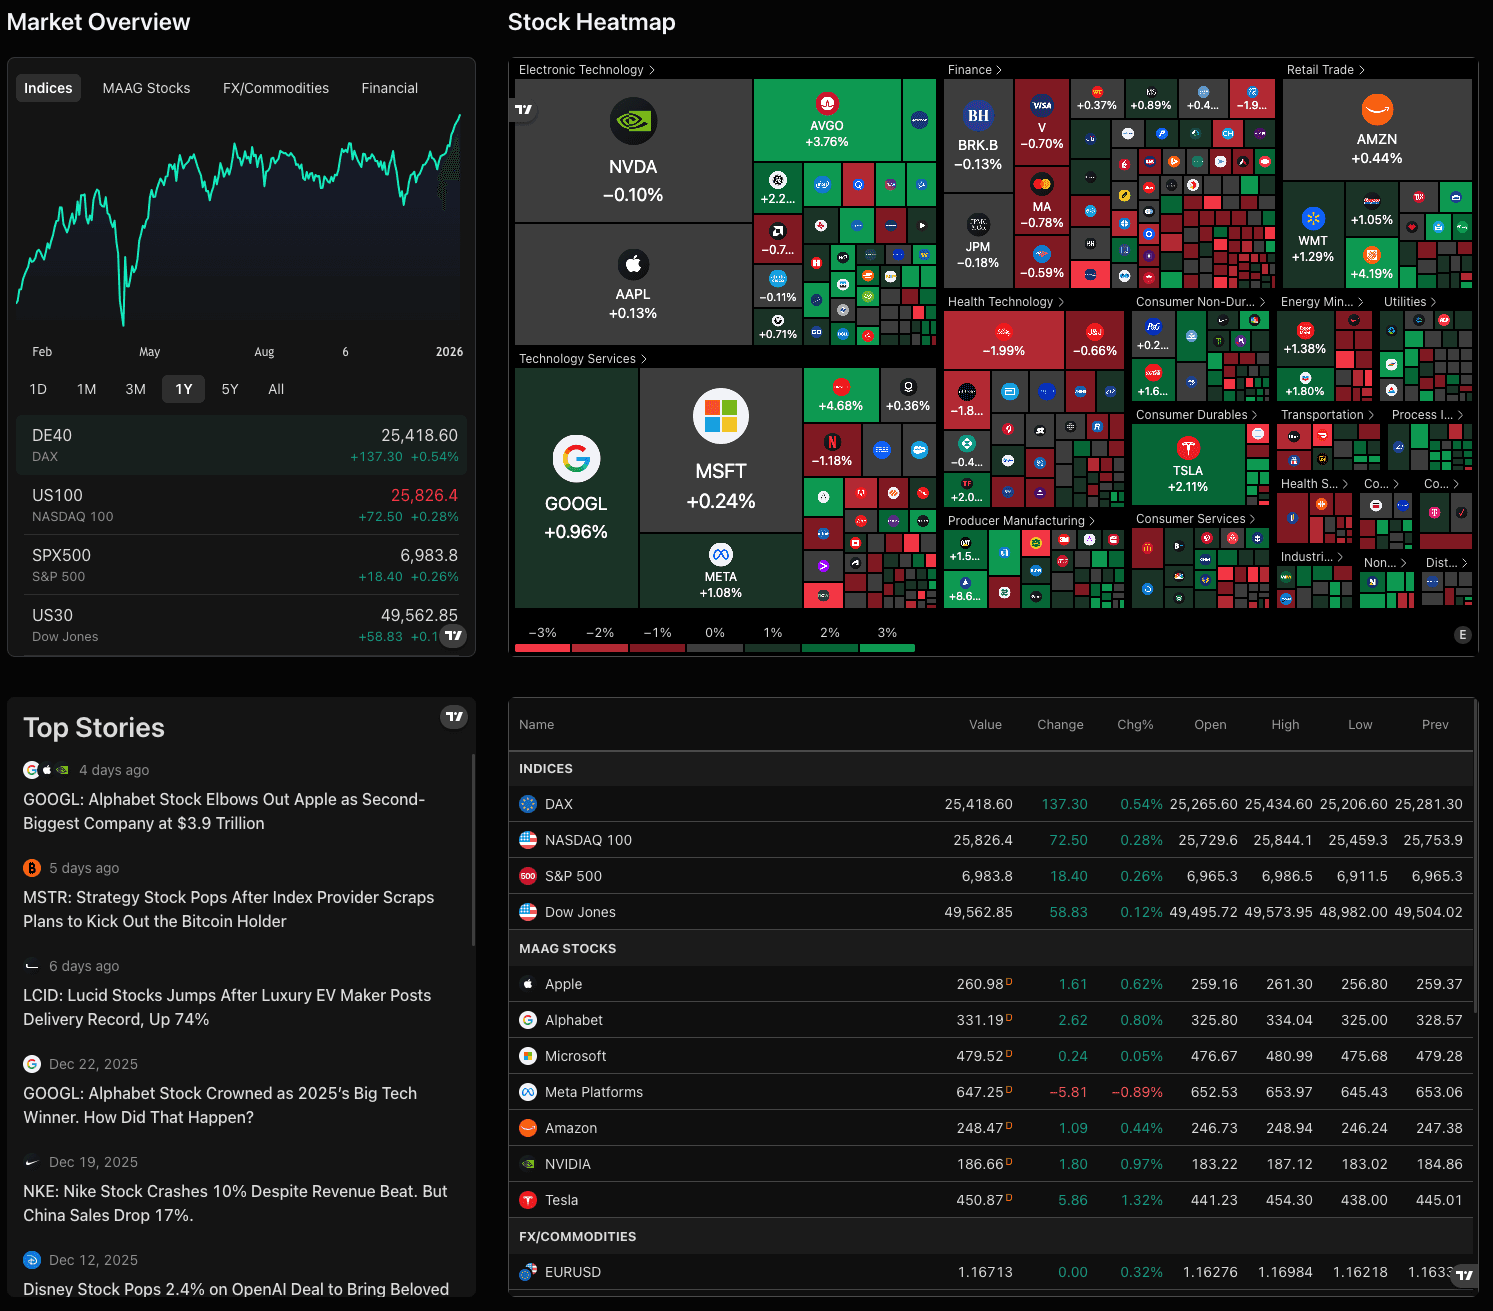Click the Microsoft logo in MSFT tile
The height and width of the screenshot is (1311, 1493).
[x=721, y=416]
